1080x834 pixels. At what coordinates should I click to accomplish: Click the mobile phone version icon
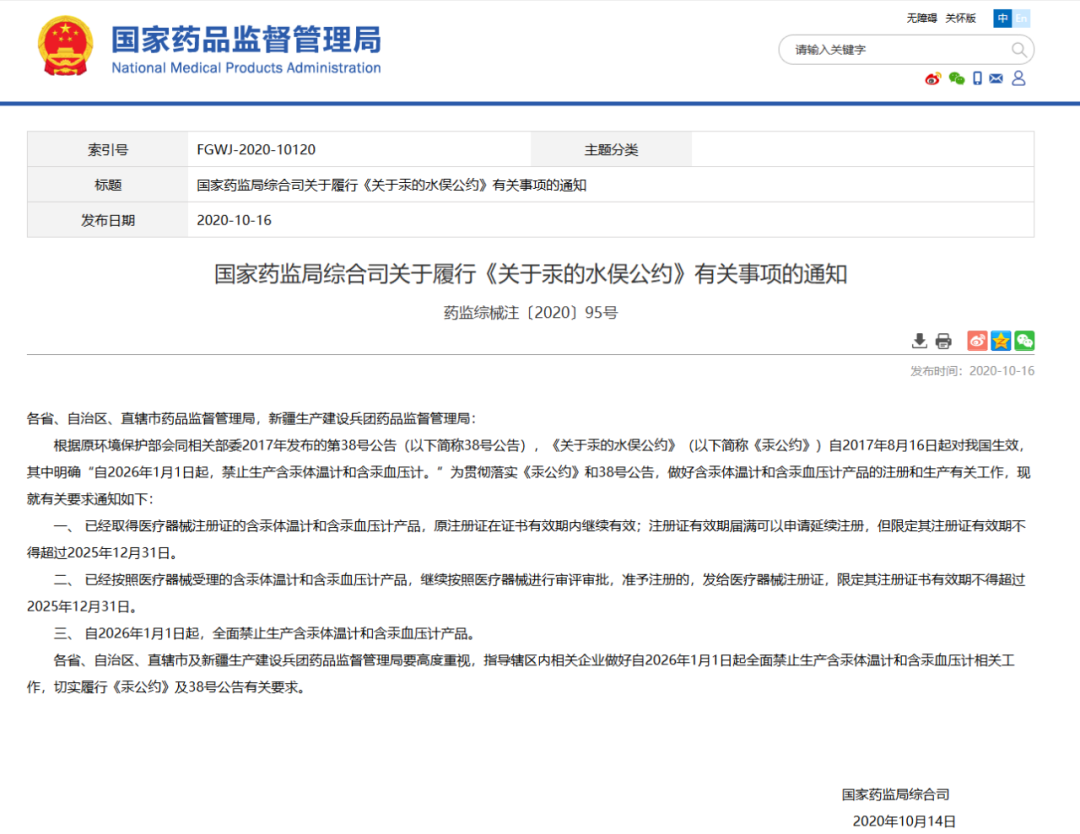977,79
